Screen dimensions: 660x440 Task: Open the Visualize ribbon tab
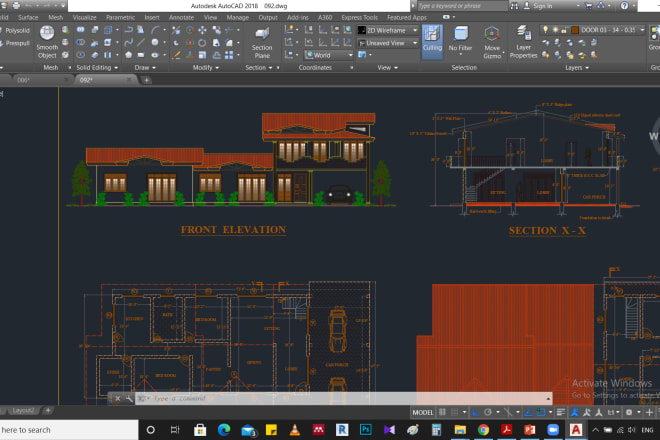(85, 17)
